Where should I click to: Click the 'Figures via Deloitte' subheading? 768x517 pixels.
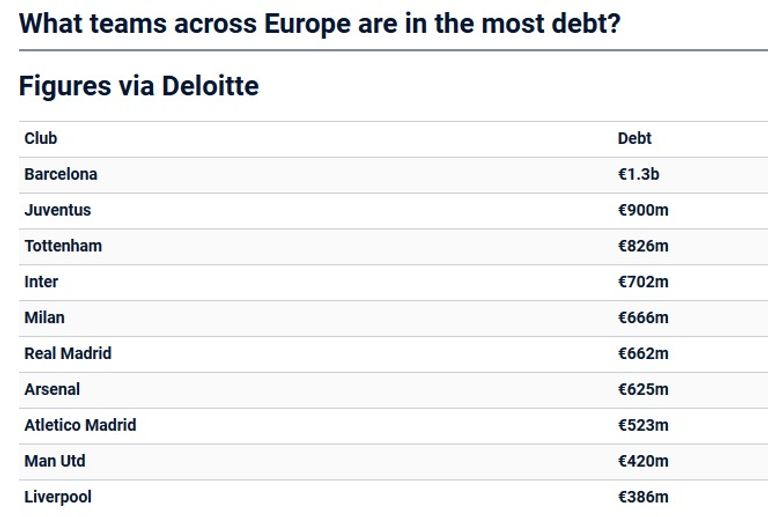(139, 86)
